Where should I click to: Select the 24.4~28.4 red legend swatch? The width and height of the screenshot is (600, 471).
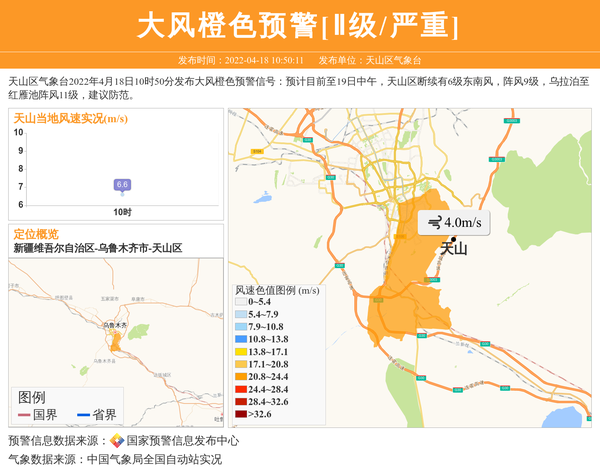point(240,389)
